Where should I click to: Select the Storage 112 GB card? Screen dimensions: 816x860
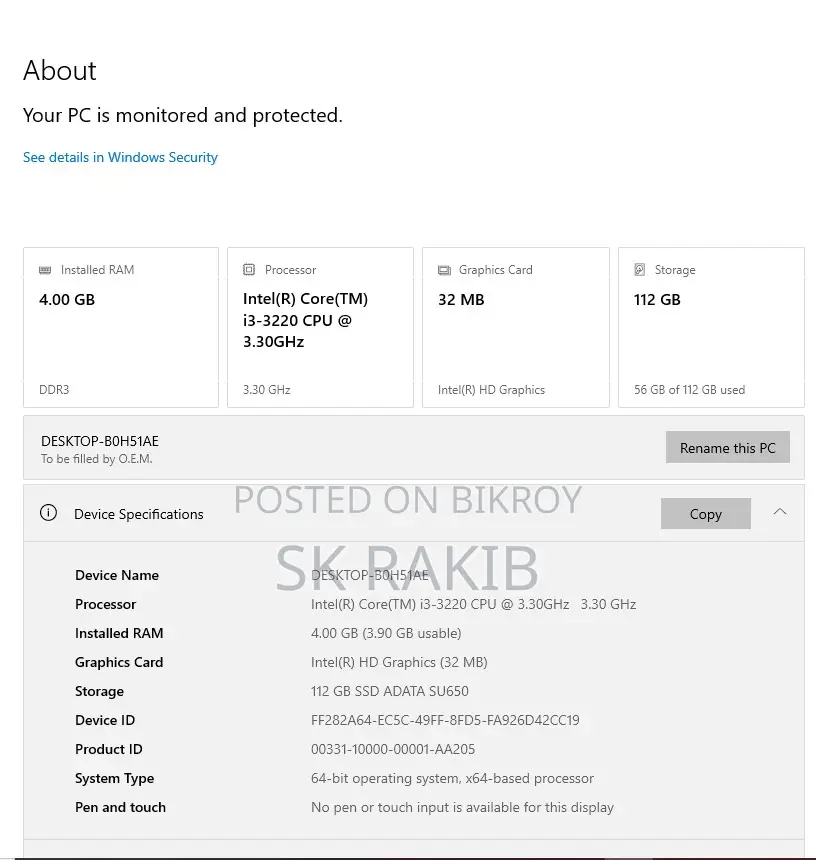(711, 327)
